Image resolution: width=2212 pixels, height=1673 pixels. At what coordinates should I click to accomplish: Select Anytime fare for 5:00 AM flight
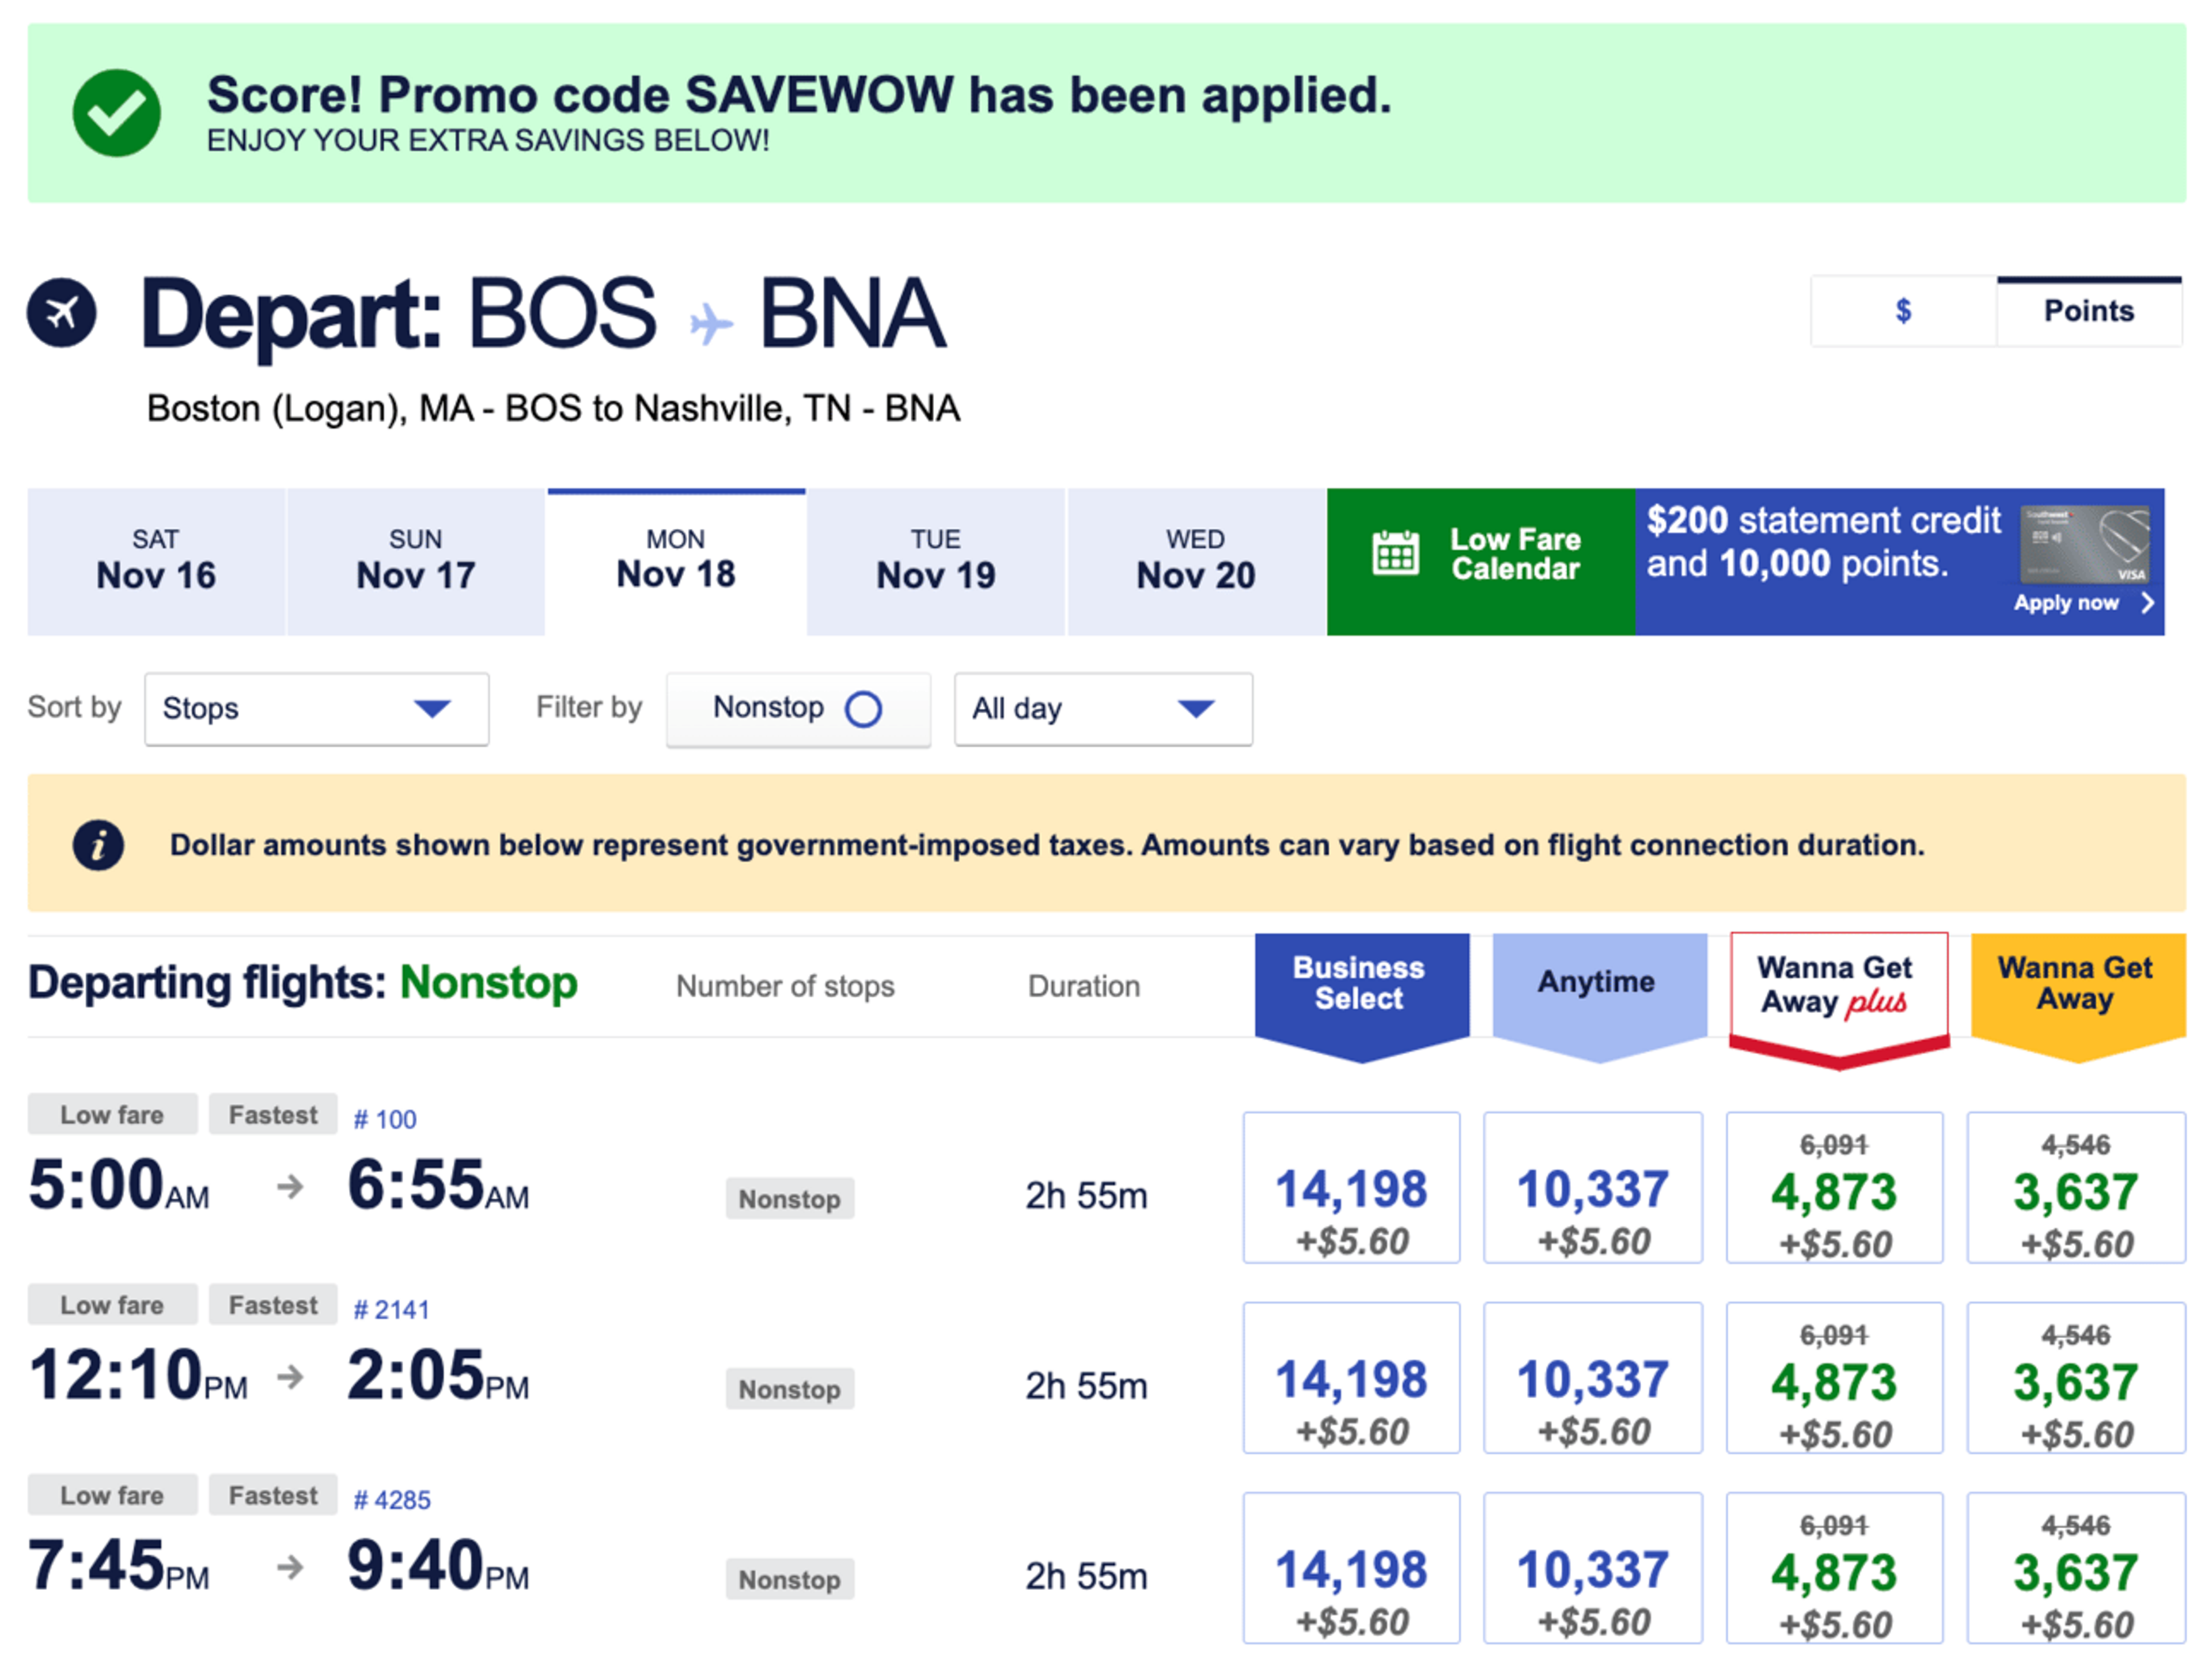point(1592,1188)
